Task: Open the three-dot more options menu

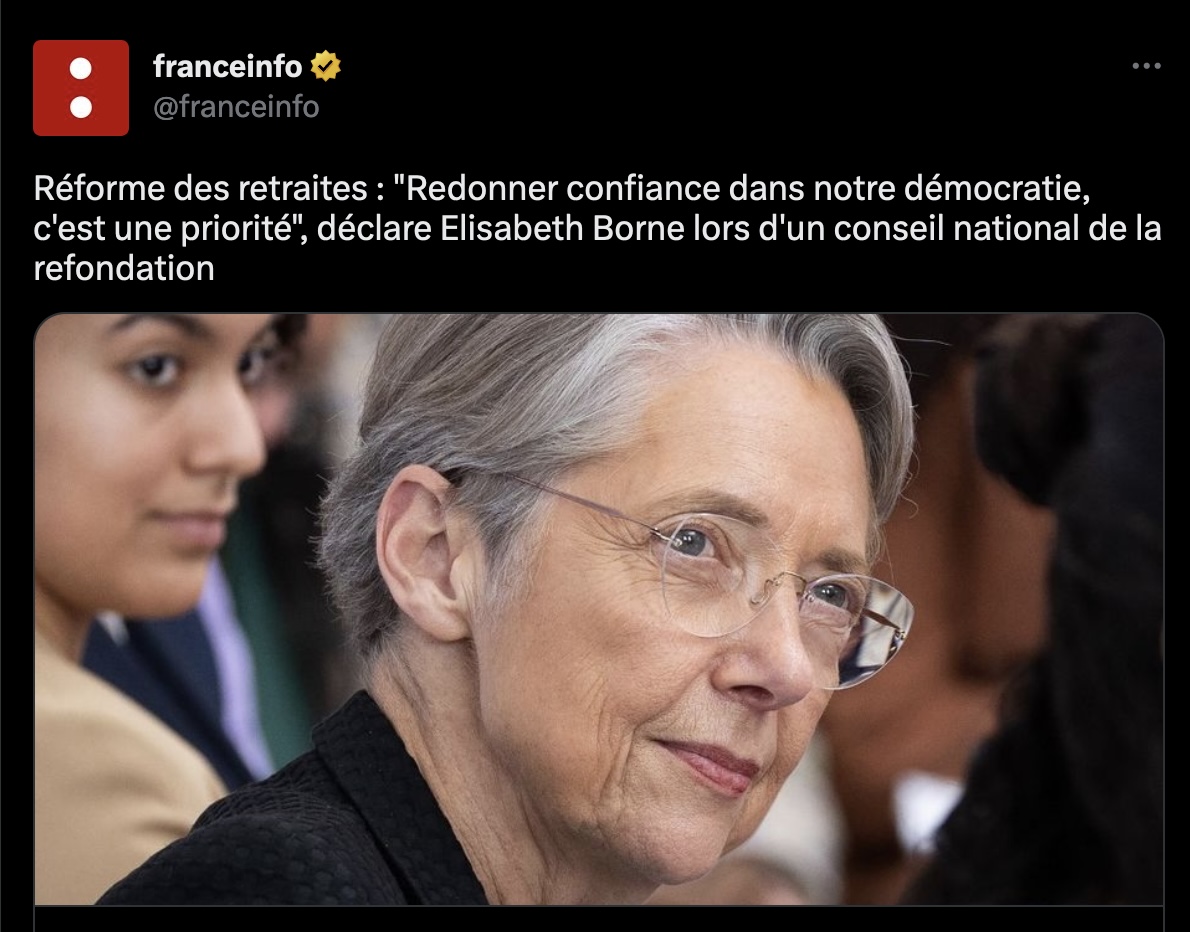Action: pos(1146,66)
